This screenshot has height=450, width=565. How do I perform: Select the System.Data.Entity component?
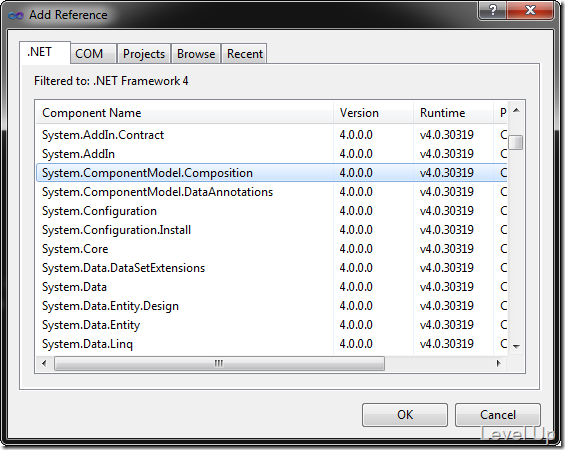pyautogui.click(x=272, y=325)
